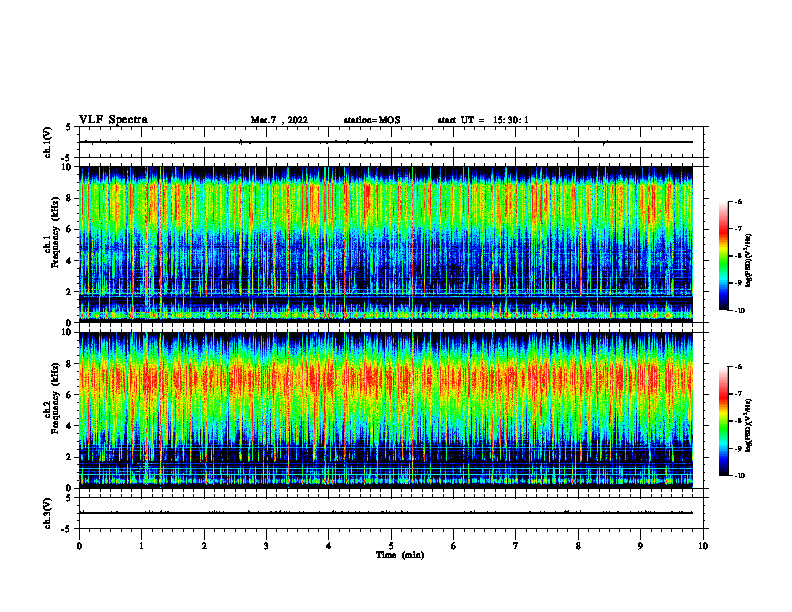Click the 'start UT = 15:30: 1' label
792x612 pixels.
pyautogui.click(x=483, y=120)
